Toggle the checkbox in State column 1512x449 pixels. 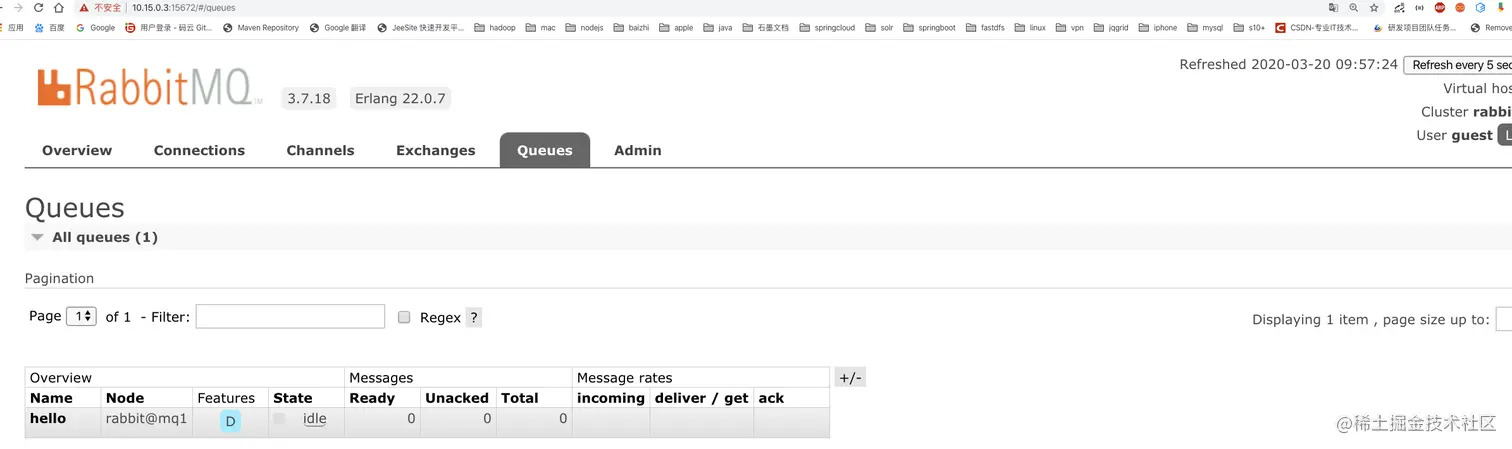(x=279, y=419)
